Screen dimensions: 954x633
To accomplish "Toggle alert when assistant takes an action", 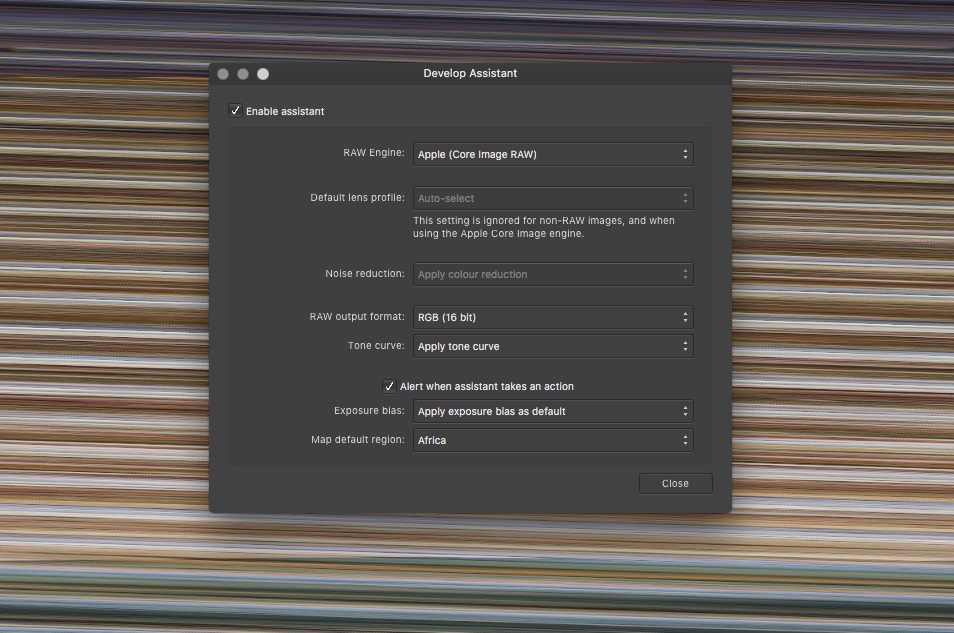I will click(389, 386).
